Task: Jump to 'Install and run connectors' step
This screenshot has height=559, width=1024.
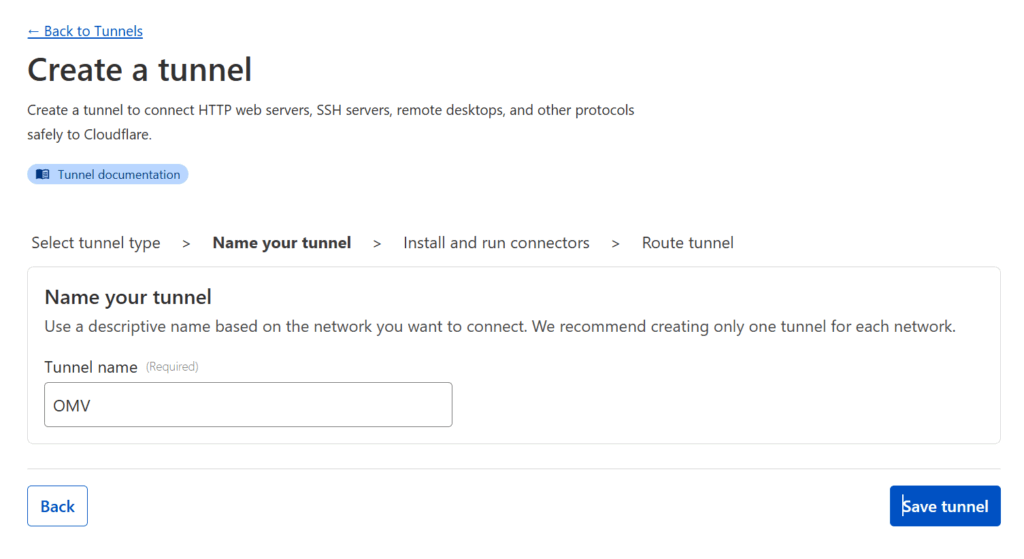Action: tap(496, 243)
